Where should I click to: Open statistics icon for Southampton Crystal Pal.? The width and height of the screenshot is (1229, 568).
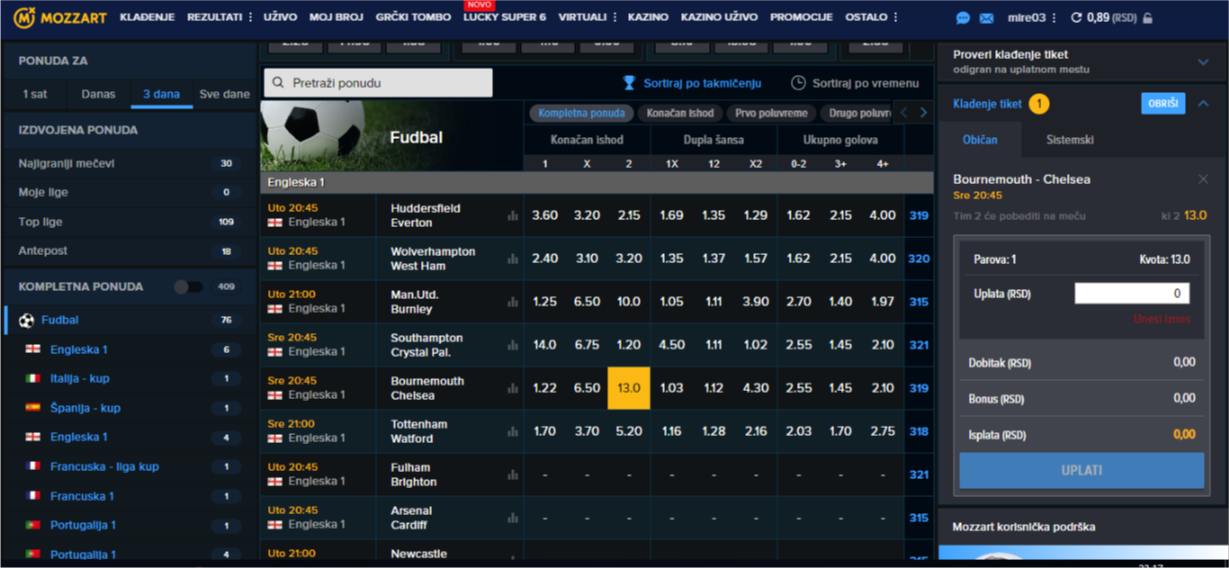click(x=513, y=345)
